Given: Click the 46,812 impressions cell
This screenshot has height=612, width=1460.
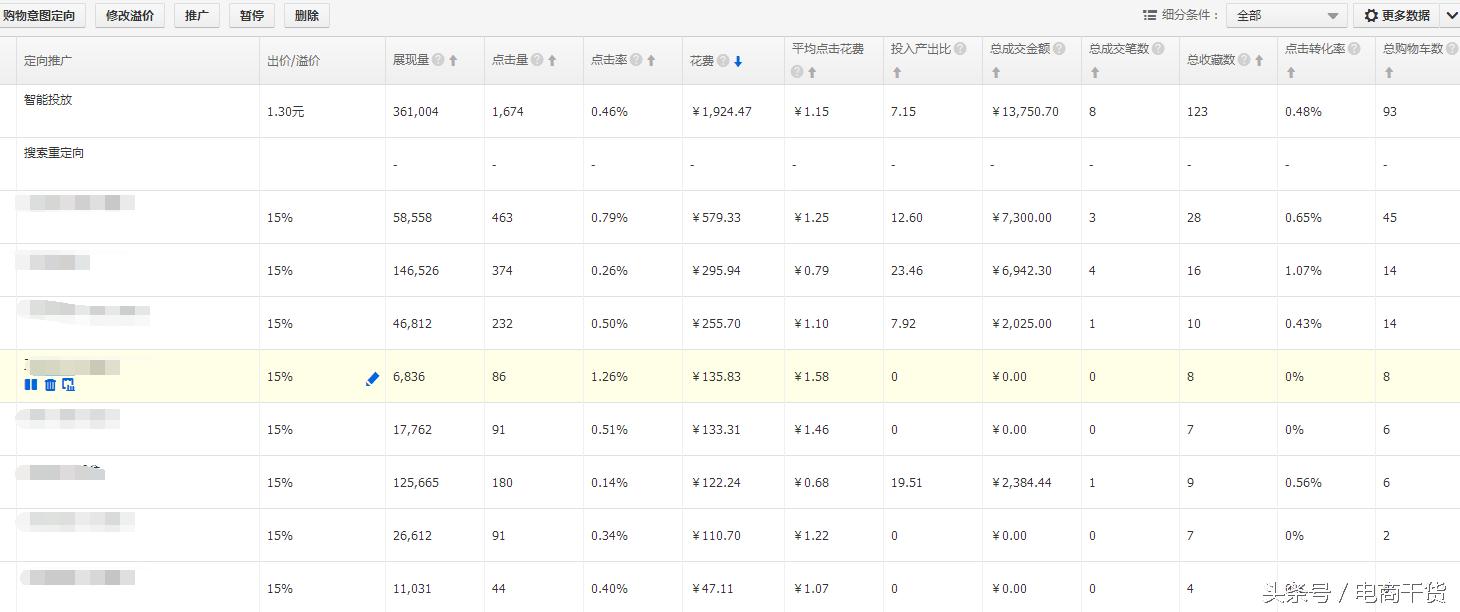Looking at the screenshot, I should pyautogui.click(x=413, y=324).
